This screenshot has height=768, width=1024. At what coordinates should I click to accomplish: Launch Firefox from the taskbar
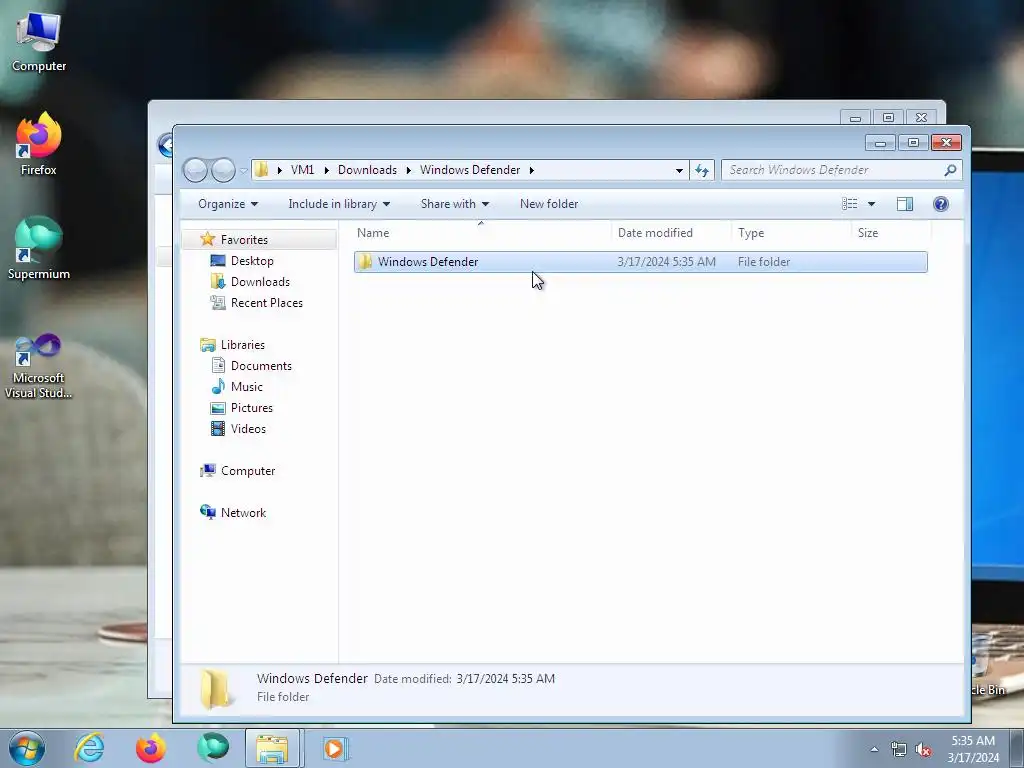click(x=151, y=748)
